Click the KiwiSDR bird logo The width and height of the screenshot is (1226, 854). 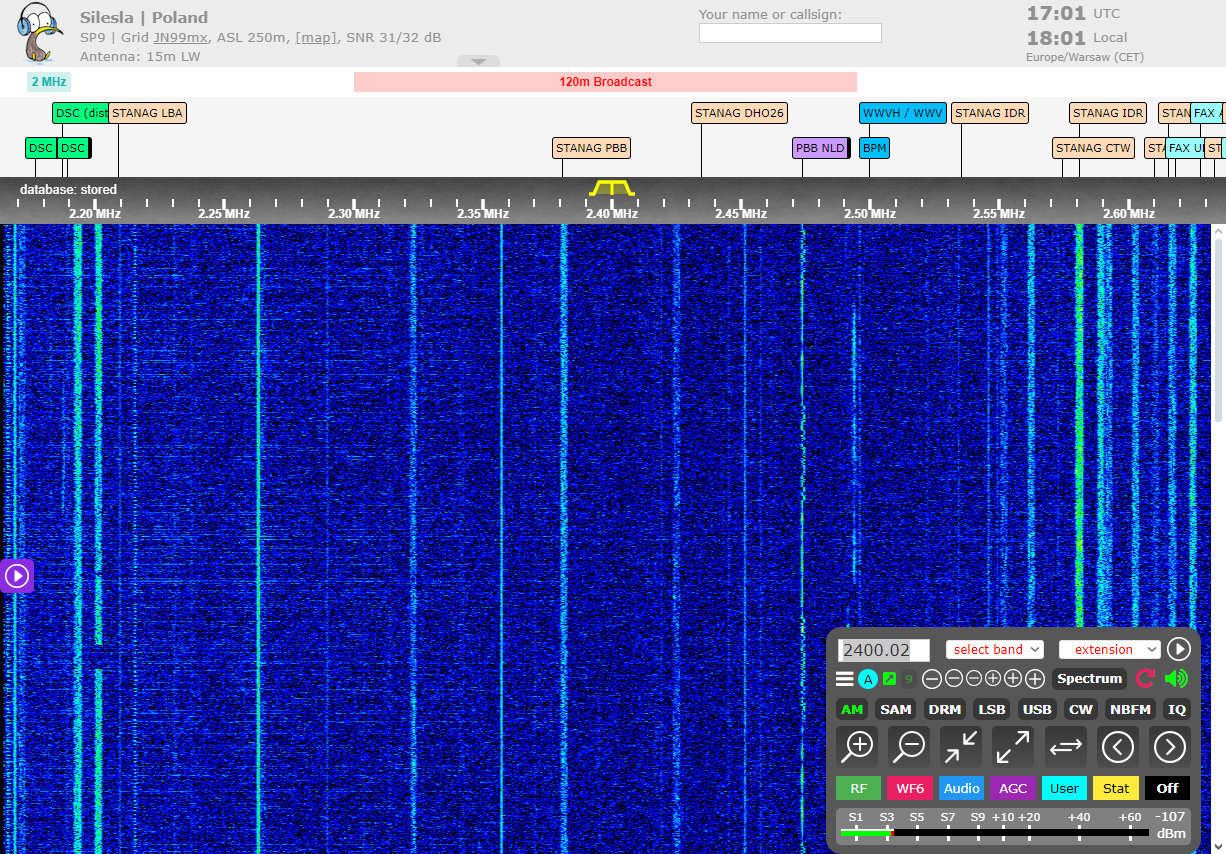tap(40, 32)
